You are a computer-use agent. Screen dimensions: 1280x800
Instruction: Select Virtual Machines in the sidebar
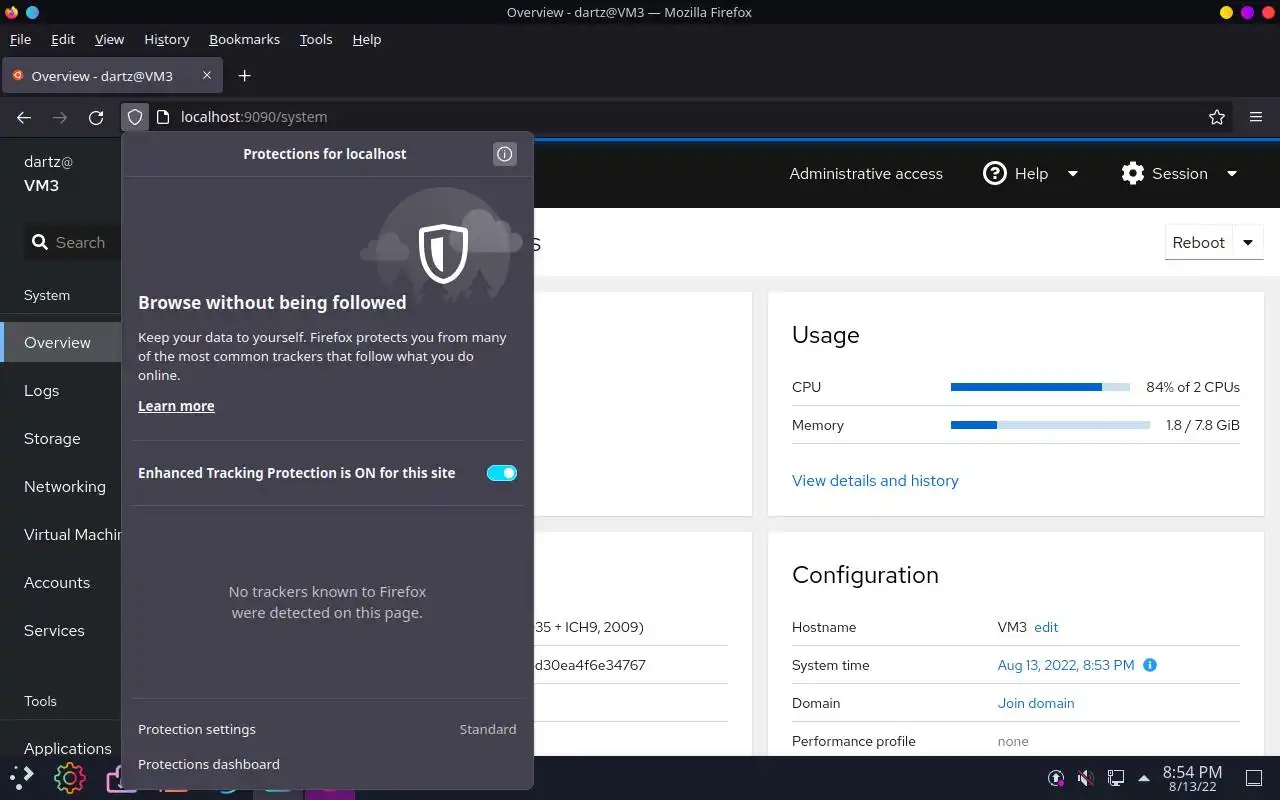(x=61, y=534)
